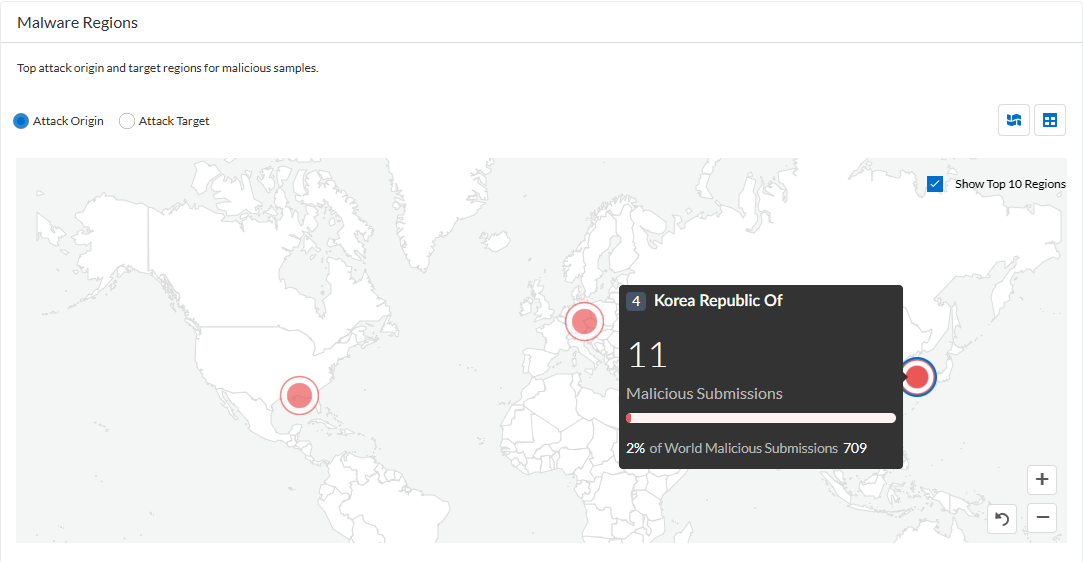This screenshot has height=562, width=1083.
Task: Click the rank 4 badge in tooltip
Action: pyautogui.click(x=636, y=301)
